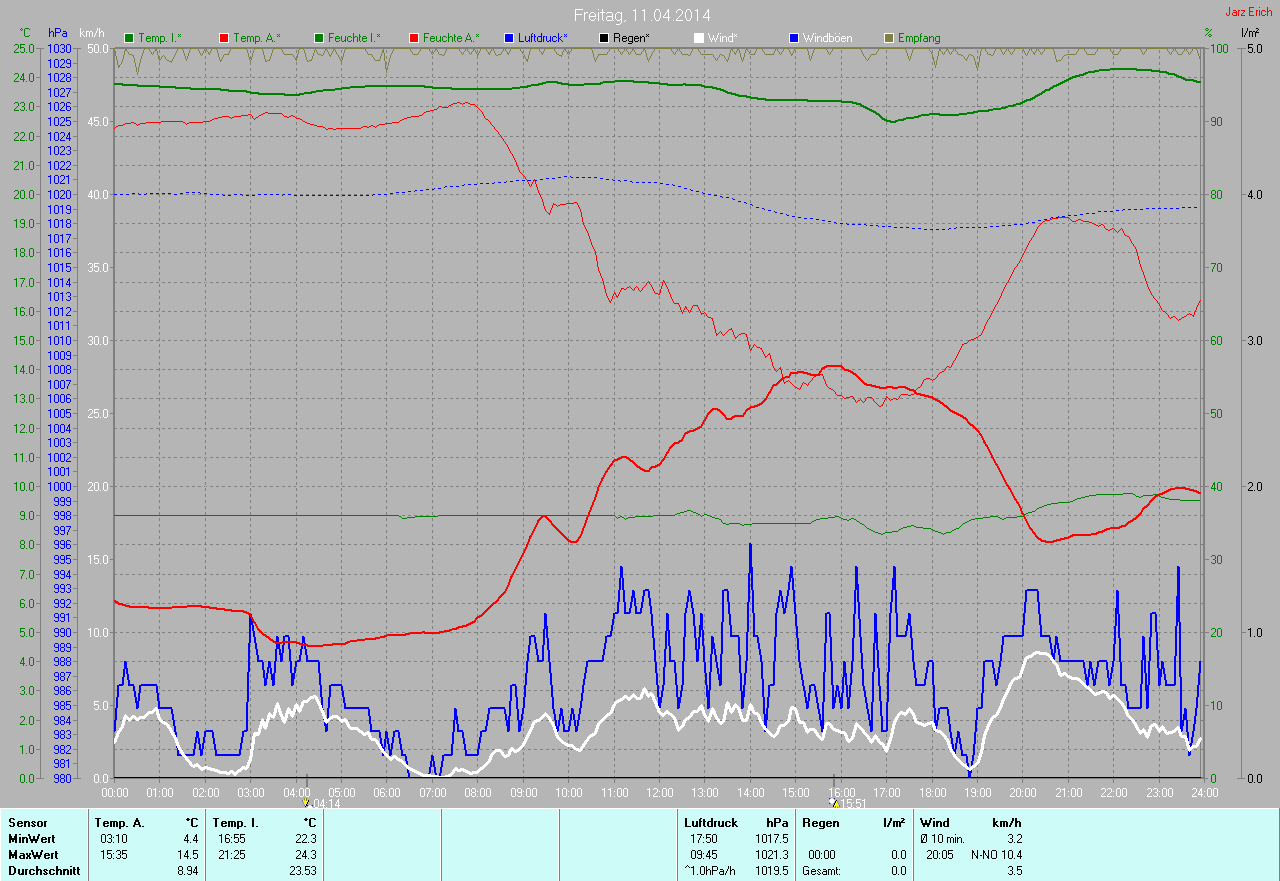Click the maximum pressure value '1021.3'
The height and width of the screenshot is (881, 1280).
coord(772,855)
